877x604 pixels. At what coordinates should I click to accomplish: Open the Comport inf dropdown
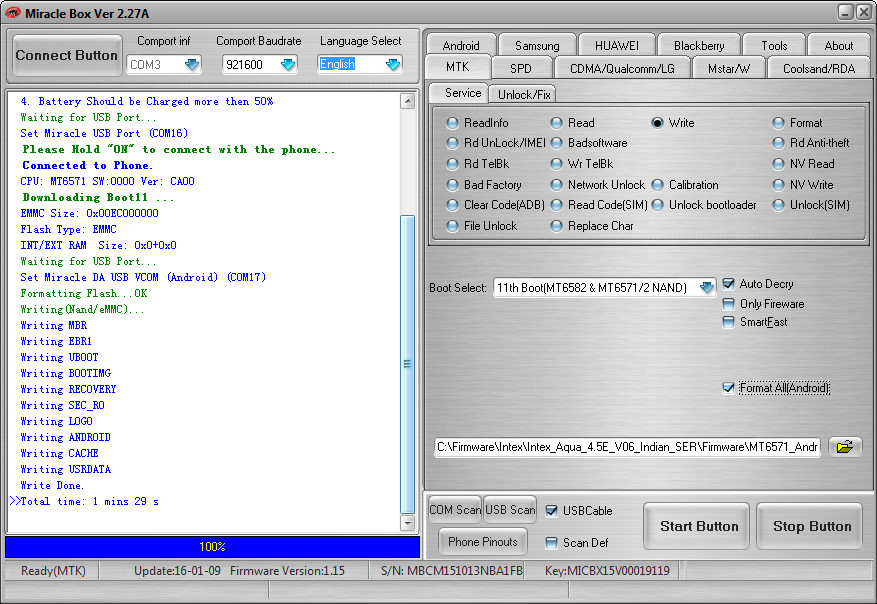click(192, 65)
